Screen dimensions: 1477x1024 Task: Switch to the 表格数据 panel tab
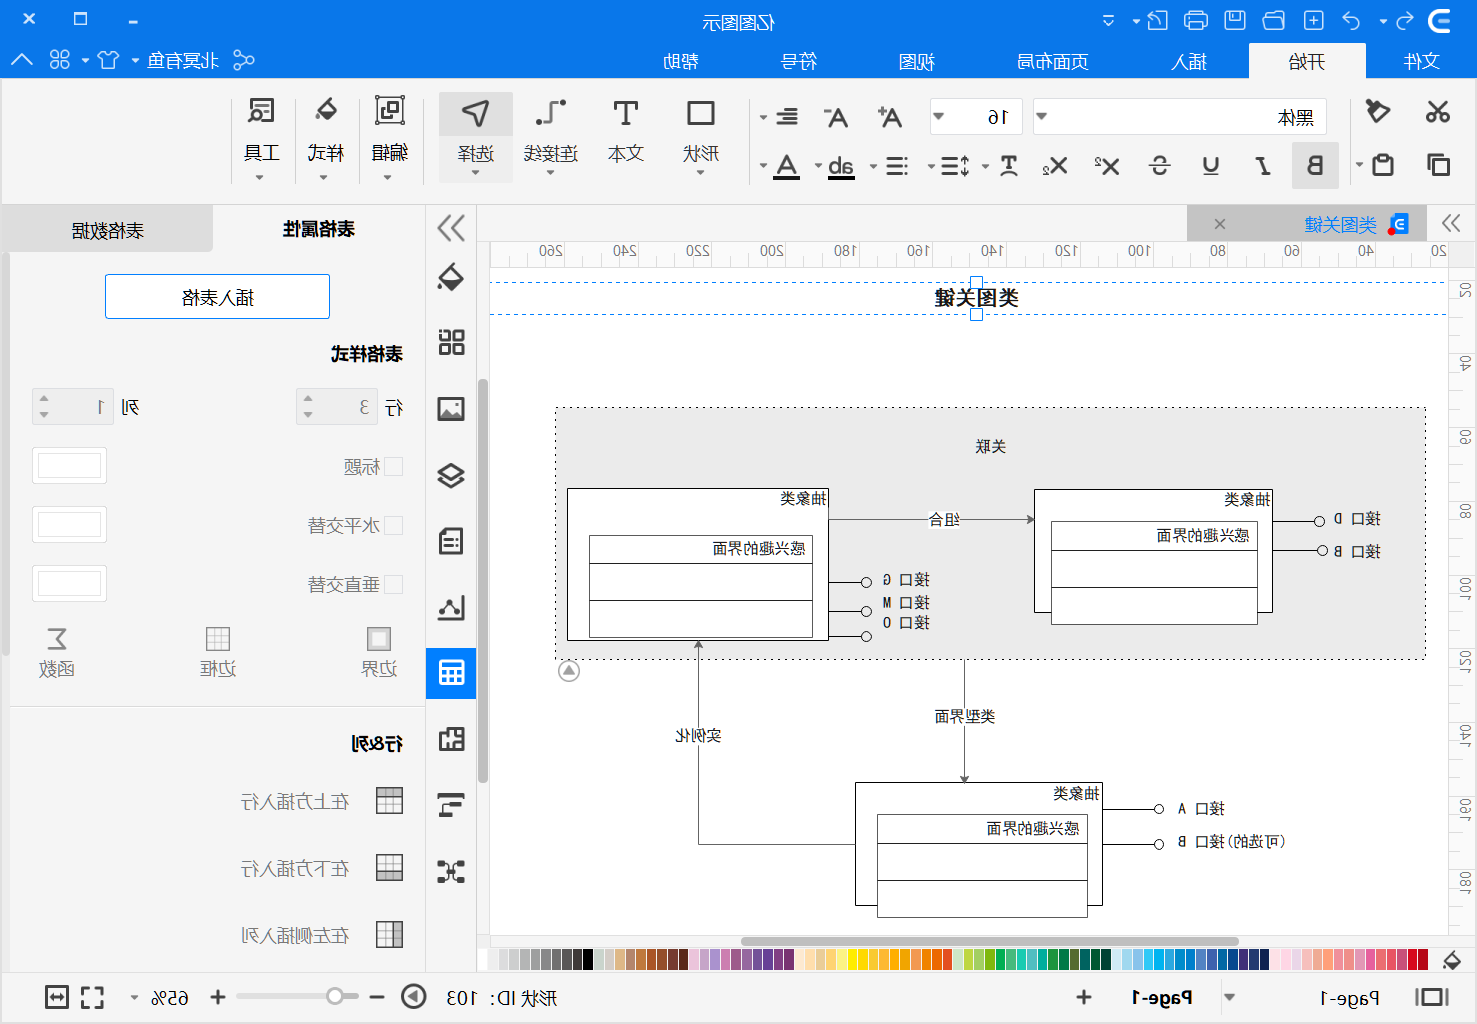click(x=107, y=230)
